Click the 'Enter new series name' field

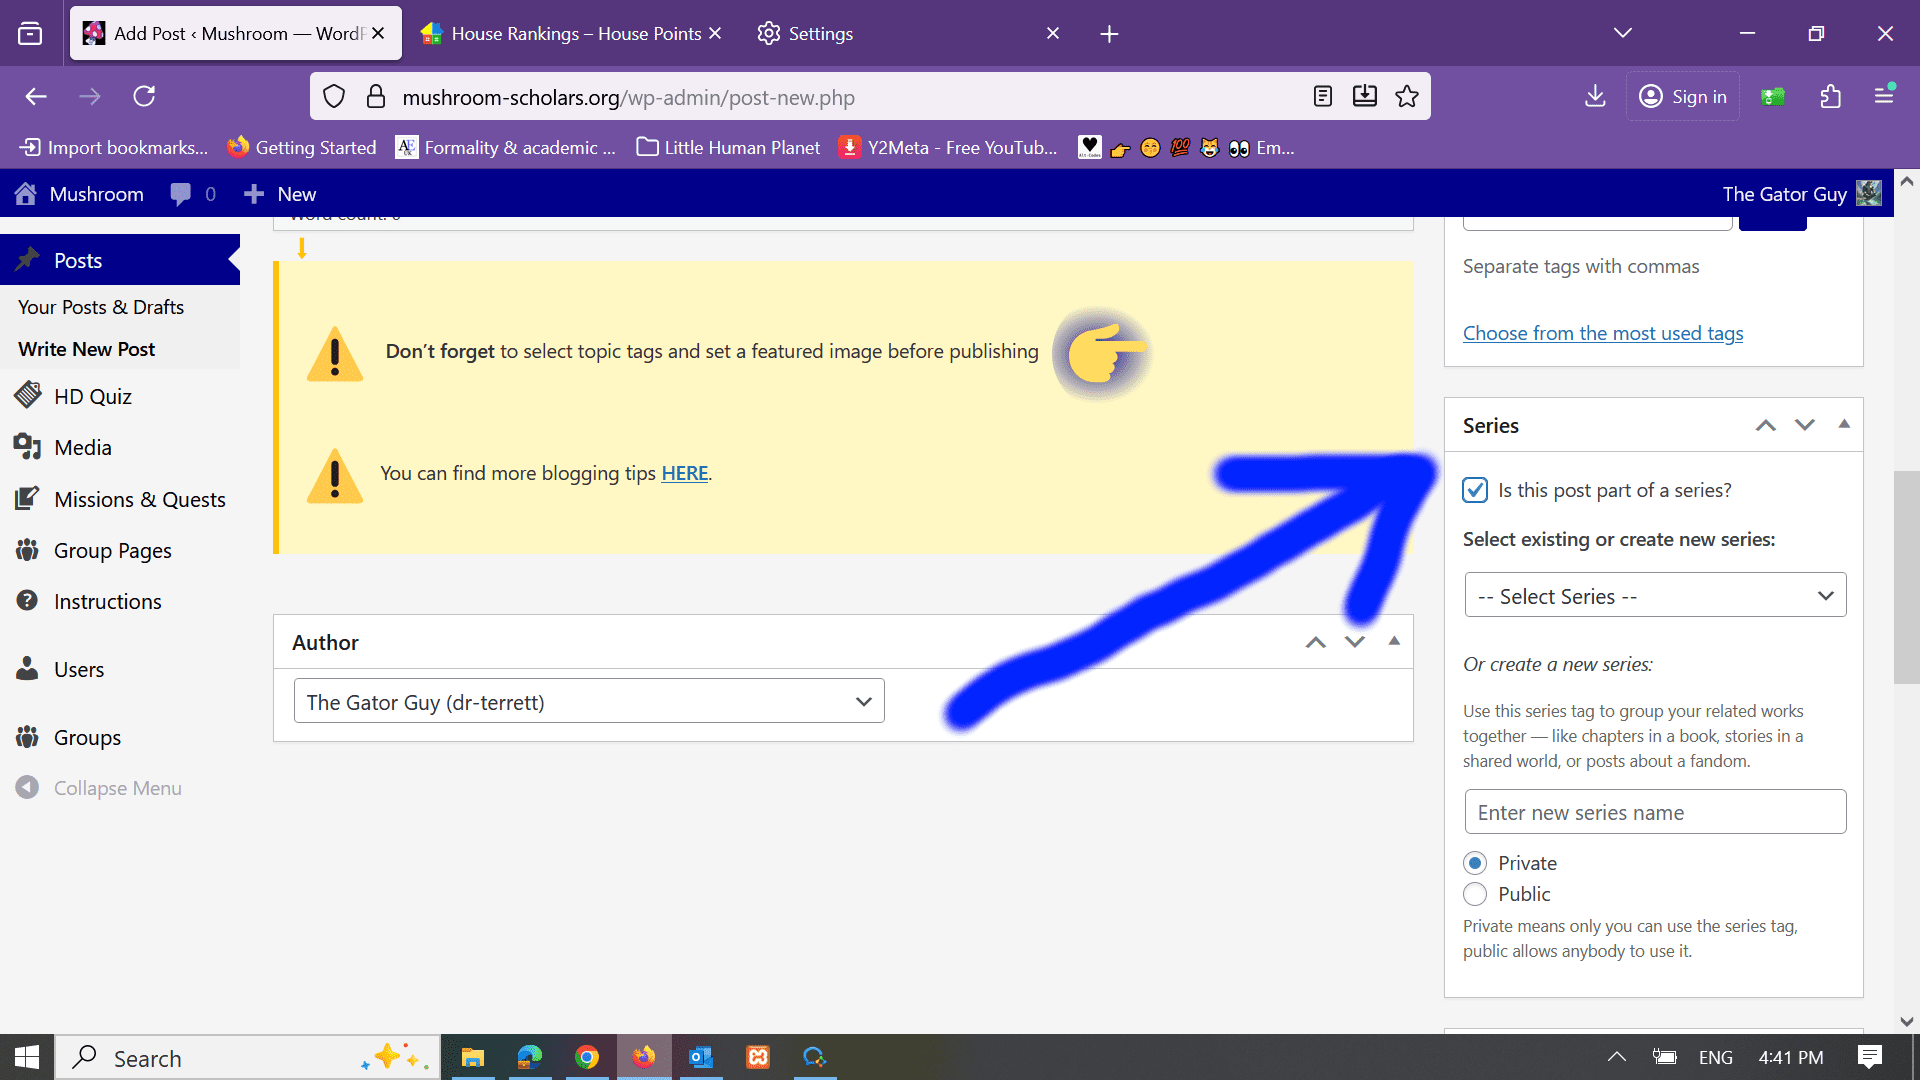click(x=1655, y=812)
